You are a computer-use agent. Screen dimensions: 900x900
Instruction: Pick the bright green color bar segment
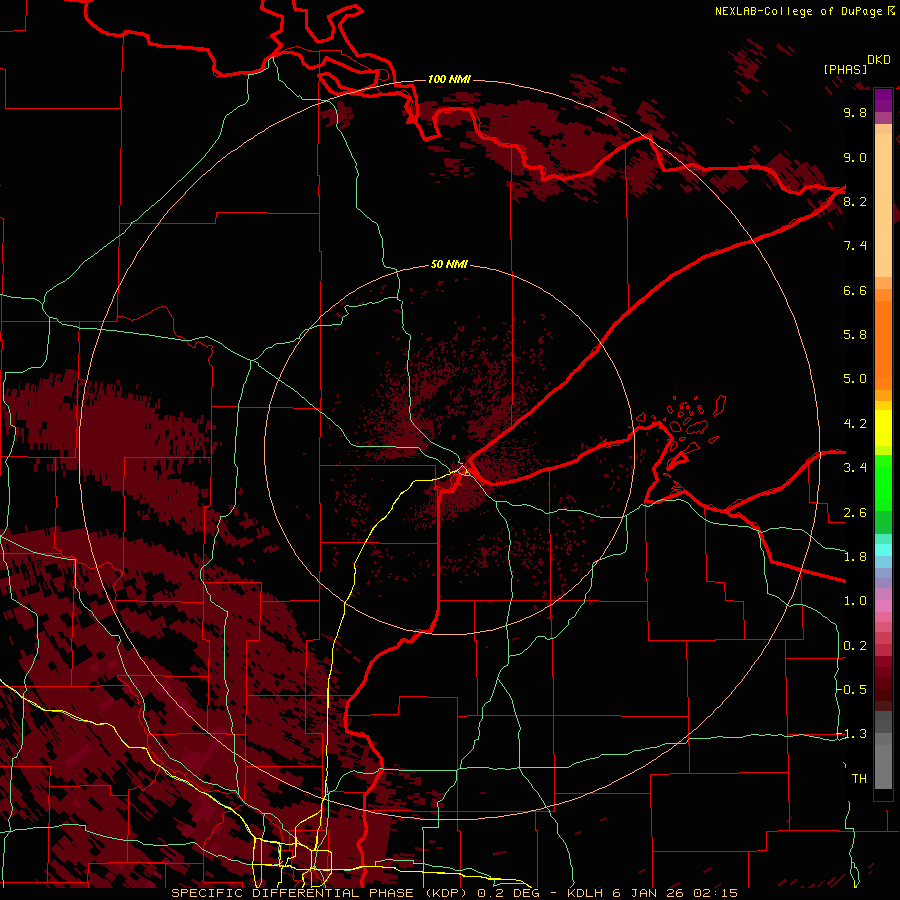click(883, 482)
